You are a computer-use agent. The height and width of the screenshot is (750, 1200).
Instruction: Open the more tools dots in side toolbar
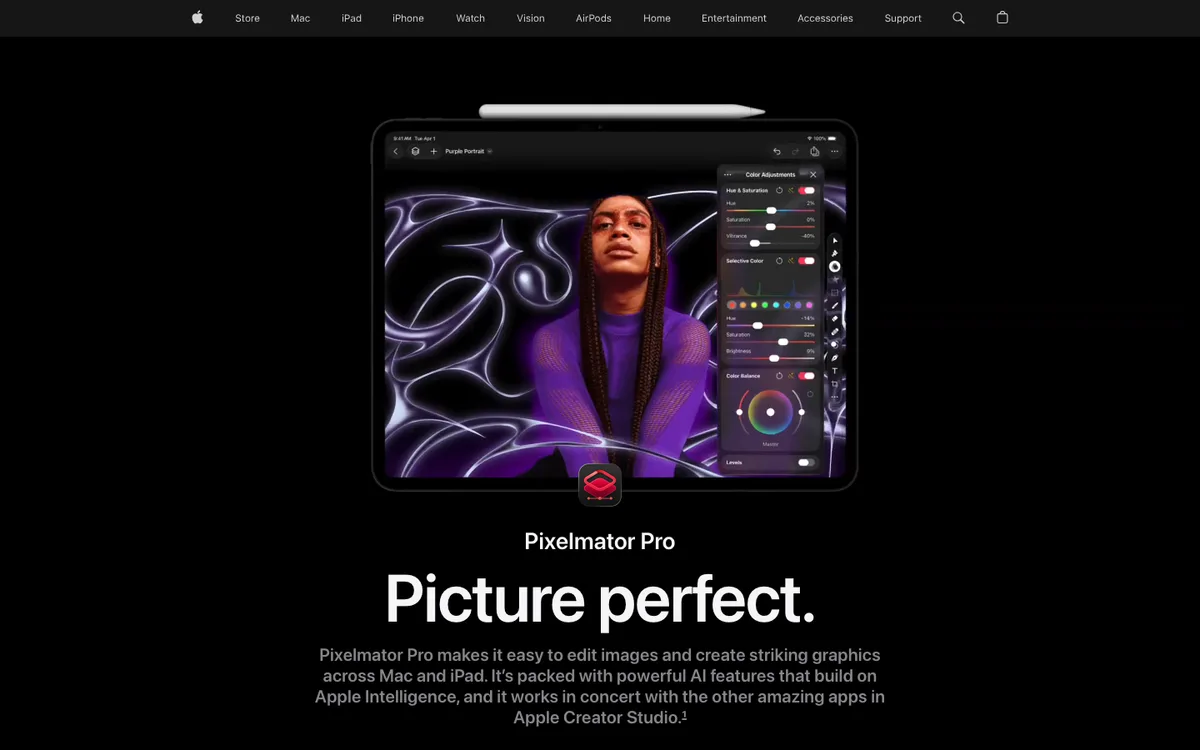click(835, 396)
